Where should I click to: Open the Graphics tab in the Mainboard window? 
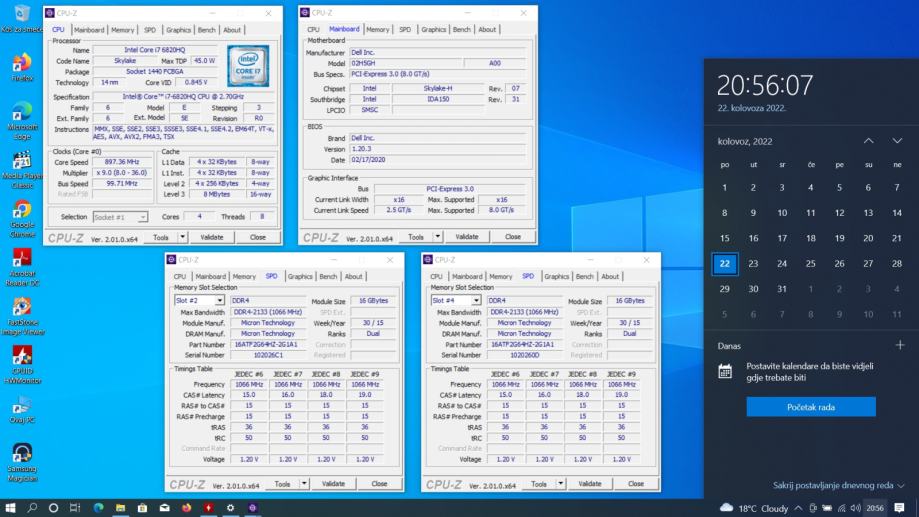click(x=433, y=30)
